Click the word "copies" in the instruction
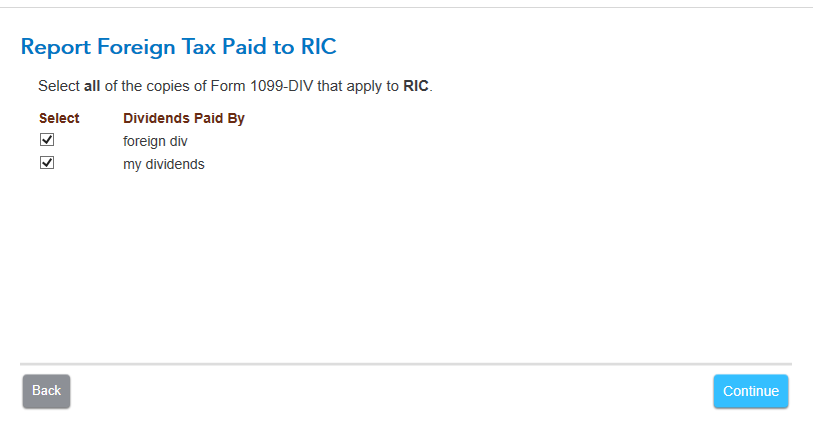The image size is (813, 438). click(169, 87)
